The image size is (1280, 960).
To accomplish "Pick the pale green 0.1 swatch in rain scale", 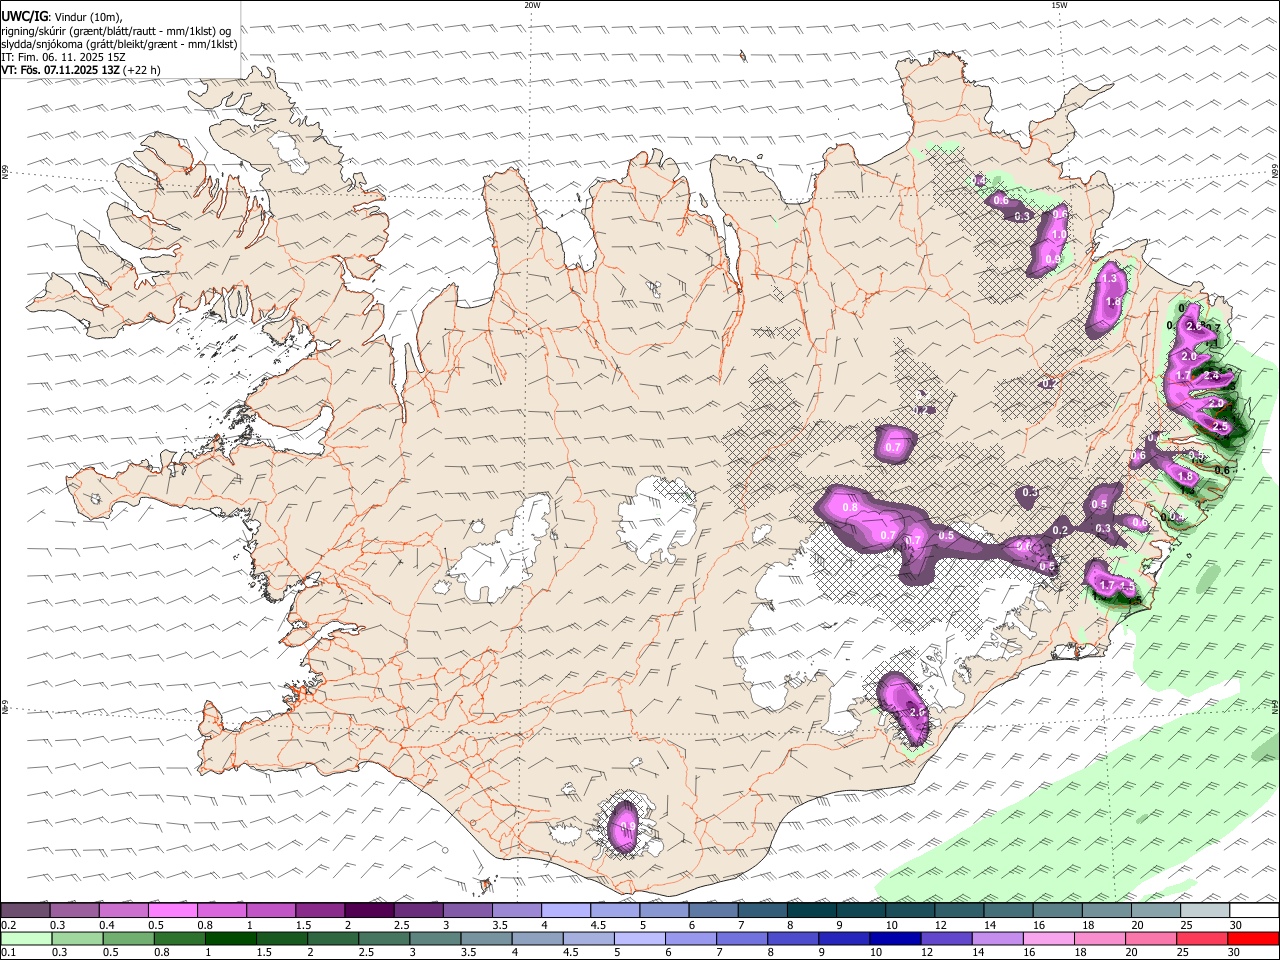I will point(25,939).
